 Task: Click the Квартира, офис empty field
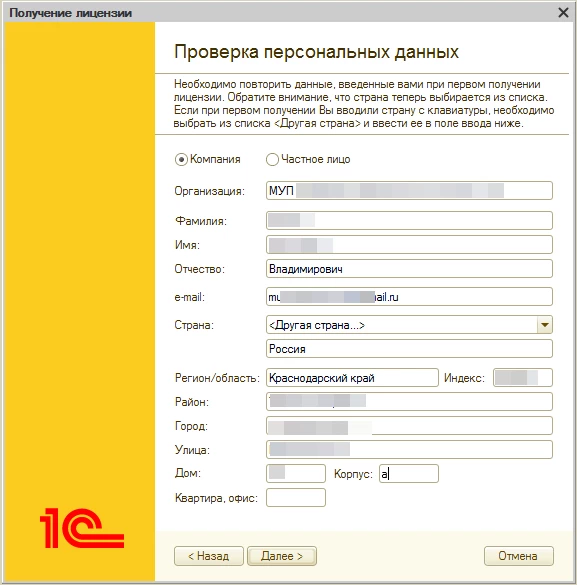click(x=296, y=498)
